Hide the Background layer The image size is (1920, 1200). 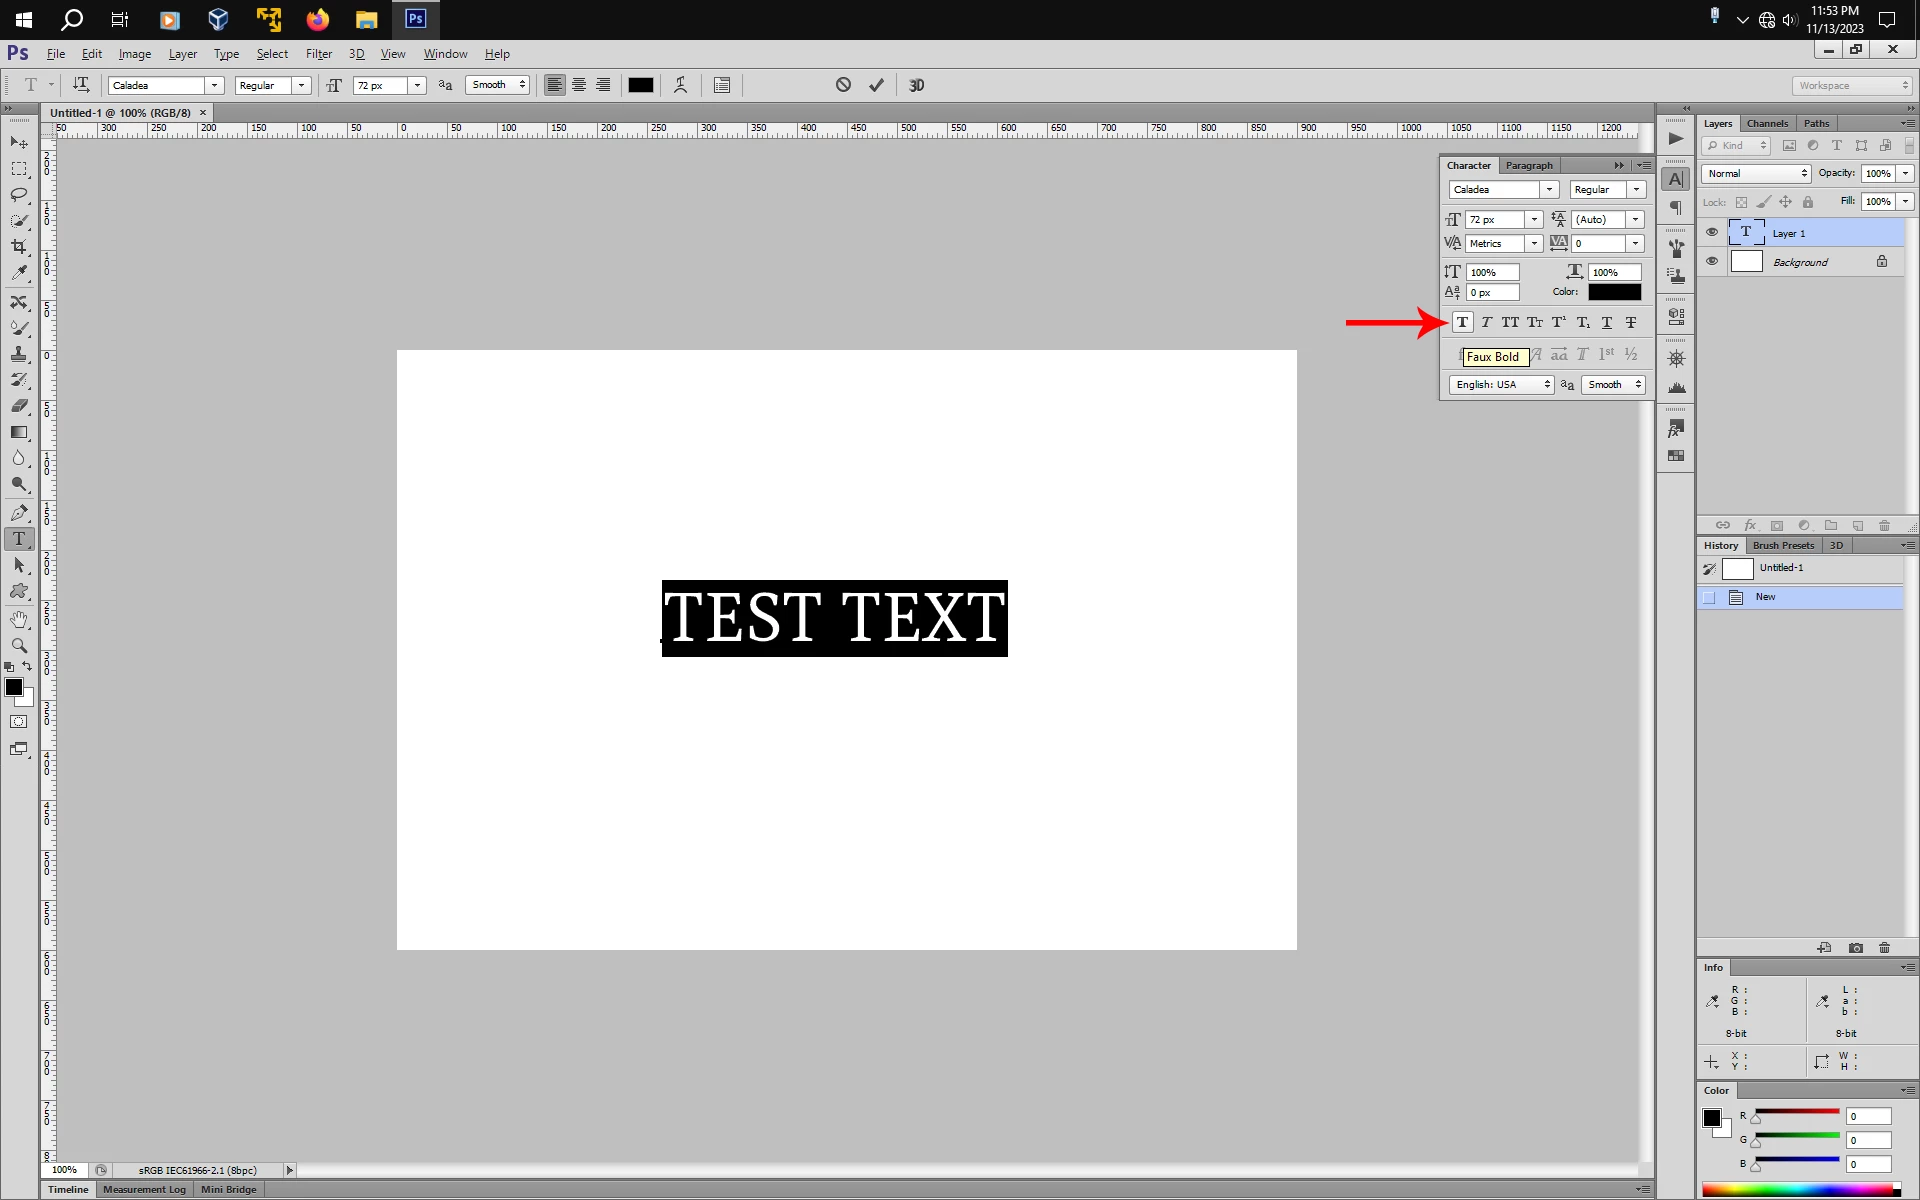click(1712, 261)
